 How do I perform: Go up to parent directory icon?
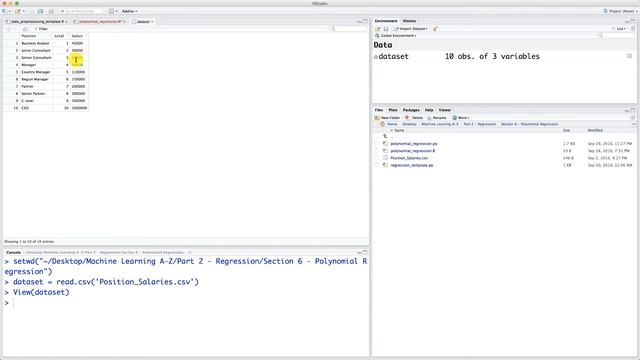click(385, 136)
